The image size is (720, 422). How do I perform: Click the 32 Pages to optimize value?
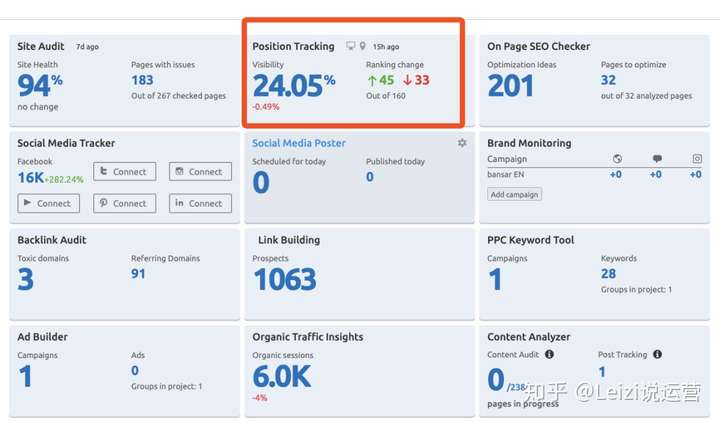(608, 80)
